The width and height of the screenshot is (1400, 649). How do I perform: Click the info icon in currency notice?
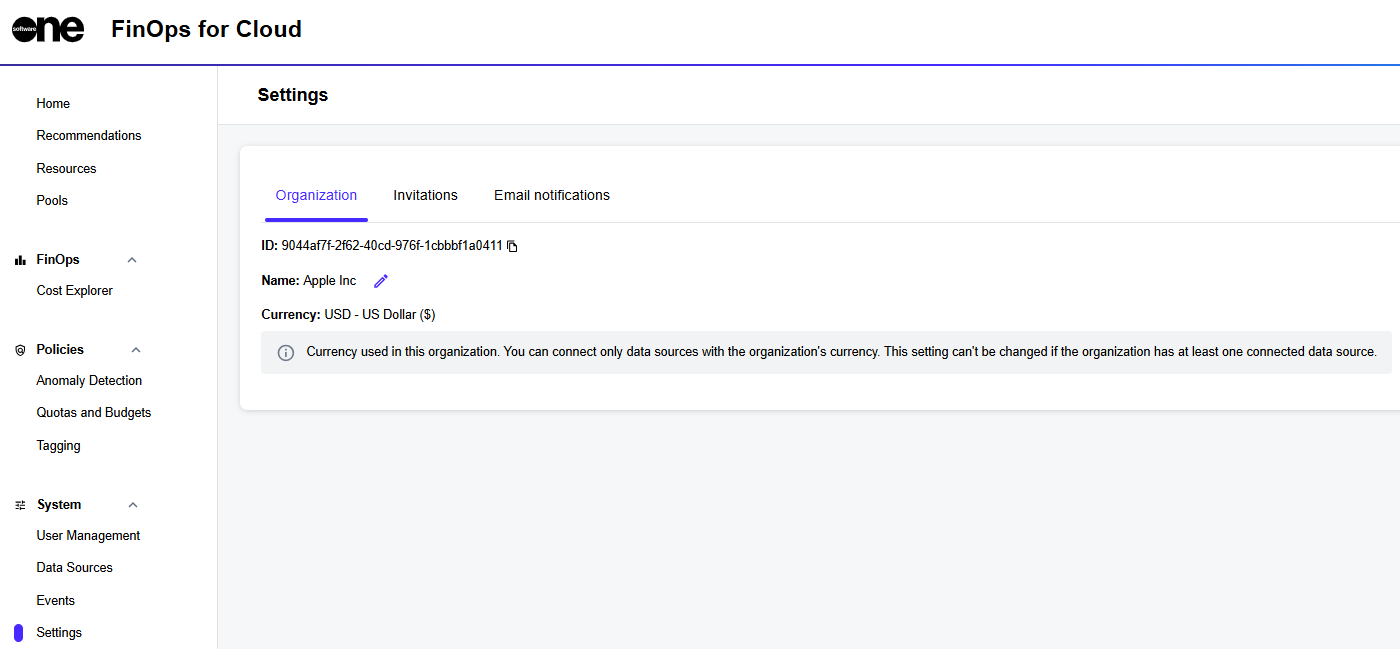(286, 353)
